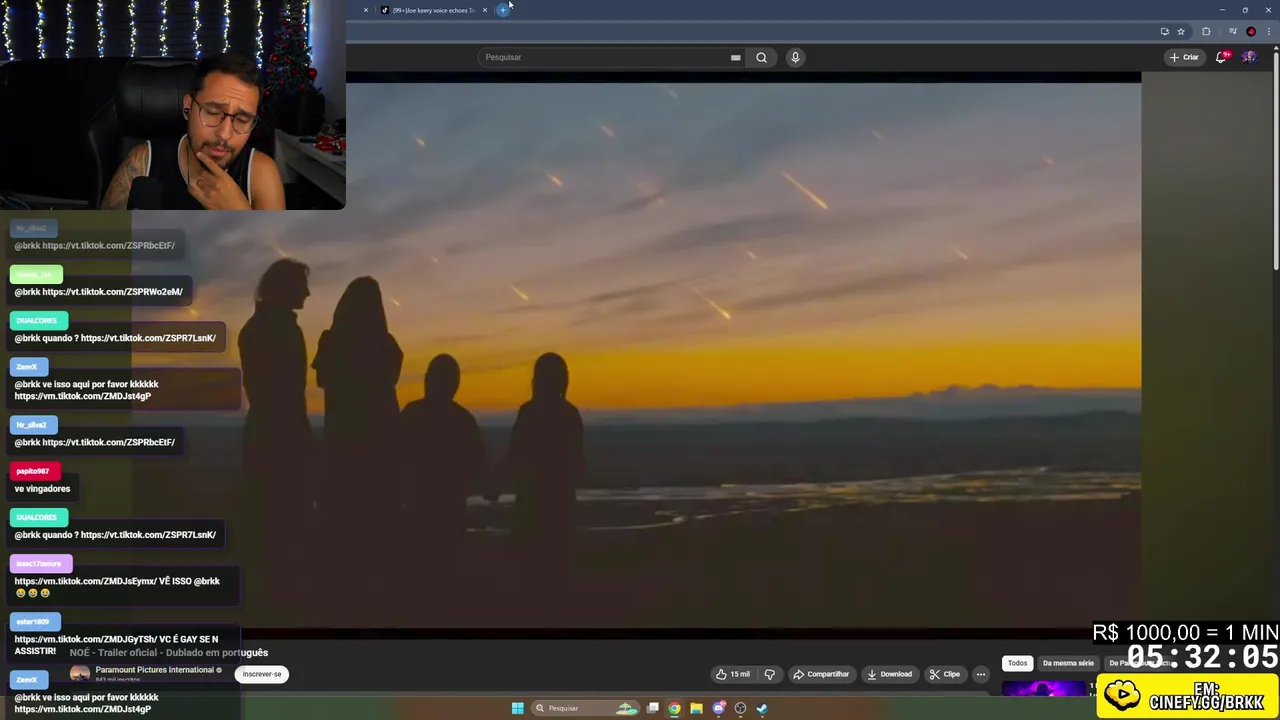The width and height of the screenshot is (1280, 720).
Task: Open Chrome three-dot menu
Action: pos(1268,31)
